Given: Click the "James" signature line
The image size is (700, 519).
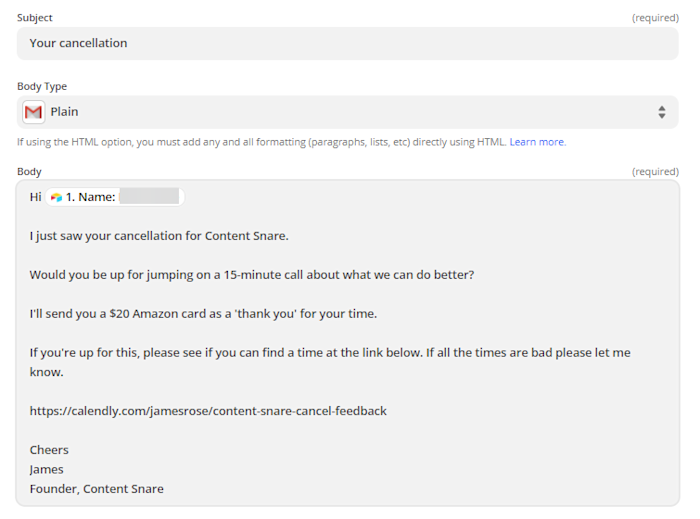Looking at the screenshot, I should (47, 469).
